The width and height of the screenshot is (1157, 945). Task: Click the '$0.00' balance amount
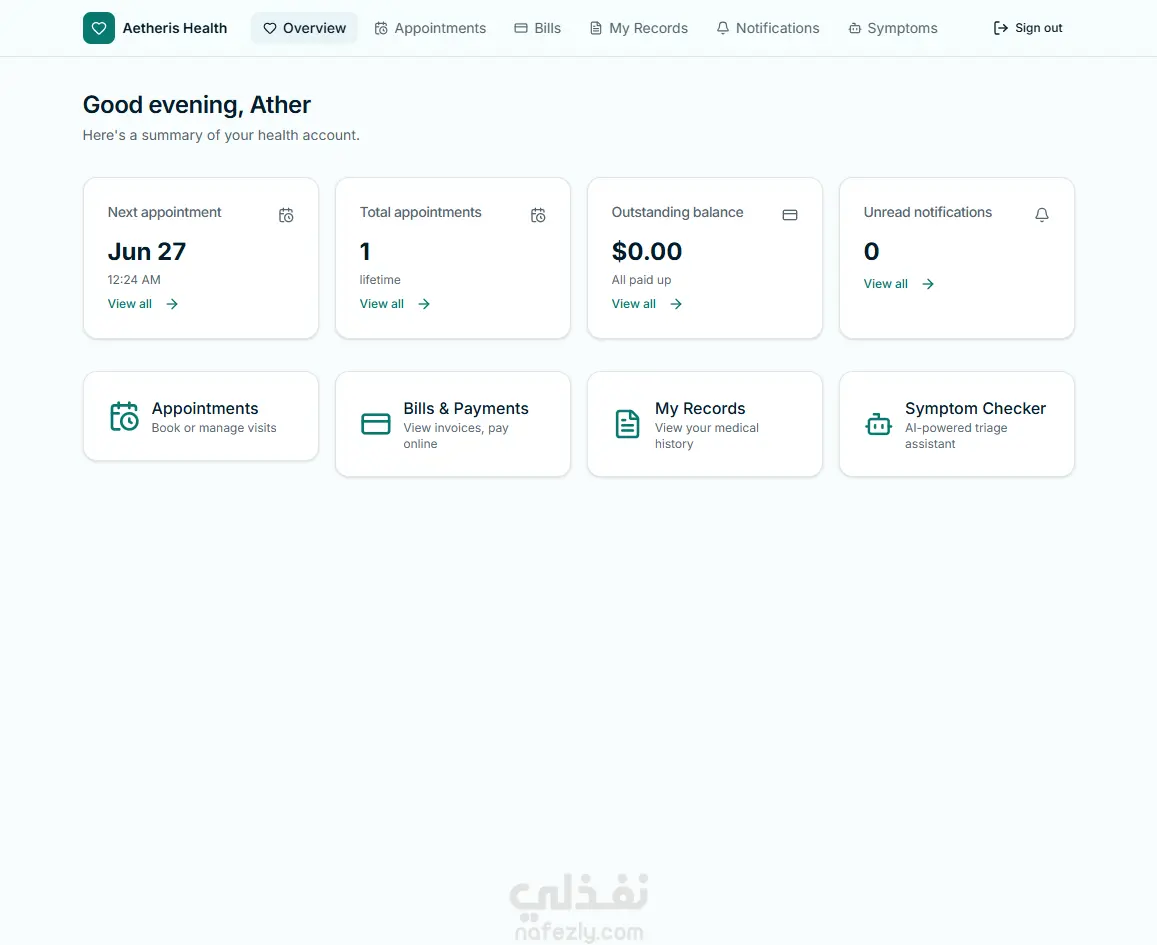[647, 252]
